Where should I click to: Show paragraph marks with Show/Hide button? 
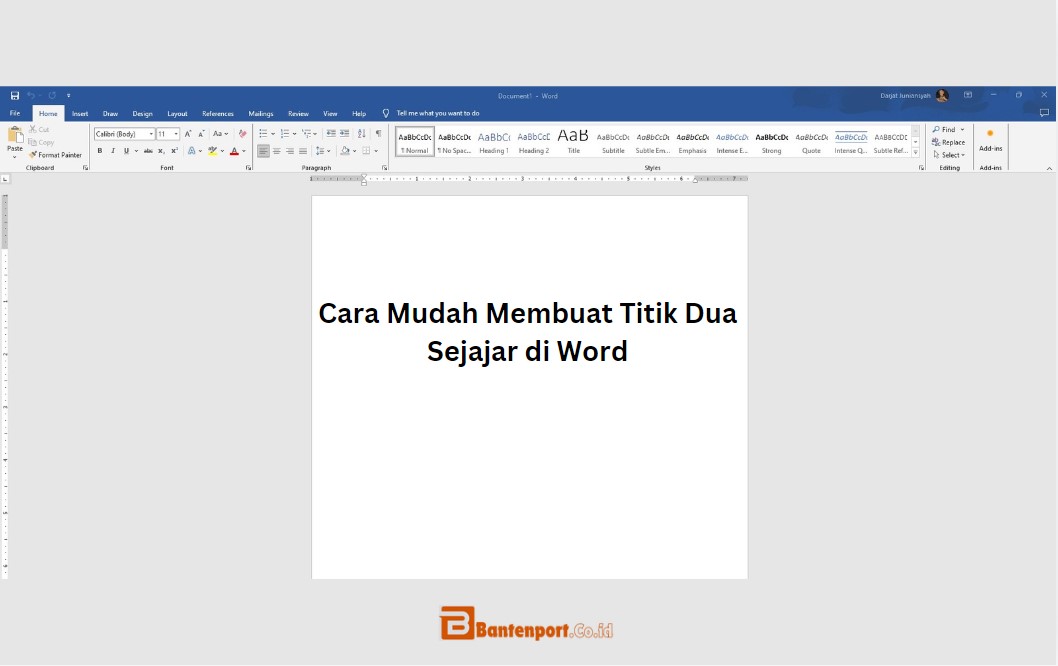(x=378, y=133)
